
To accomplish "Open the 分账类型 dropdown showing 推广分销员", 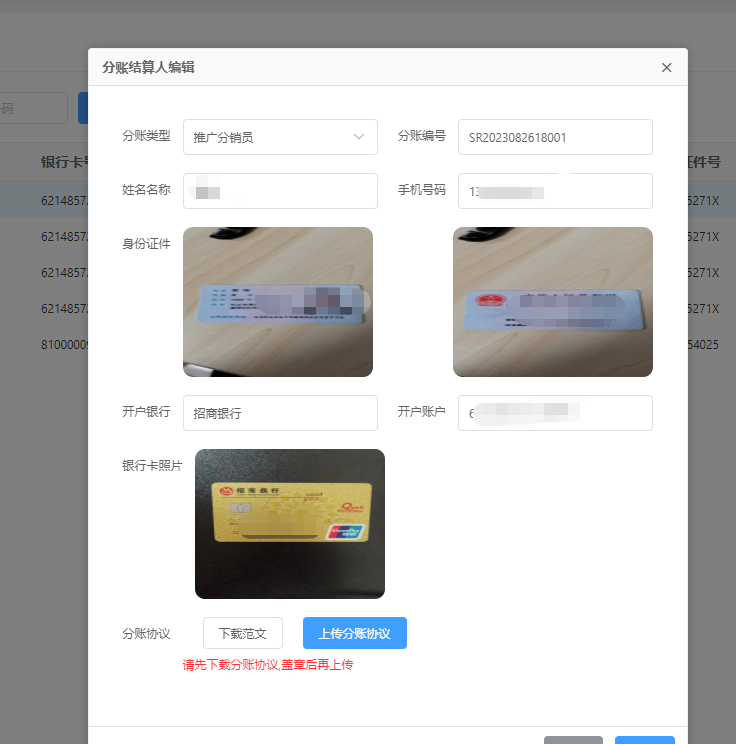I will [270, 137].
